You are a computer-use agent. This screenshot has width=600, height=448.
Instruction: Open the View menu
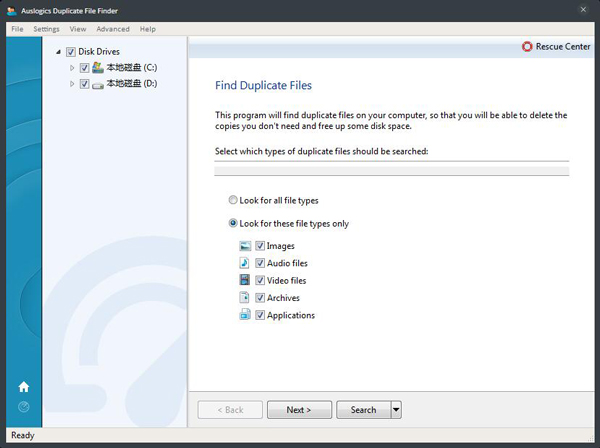coord(78,29)
